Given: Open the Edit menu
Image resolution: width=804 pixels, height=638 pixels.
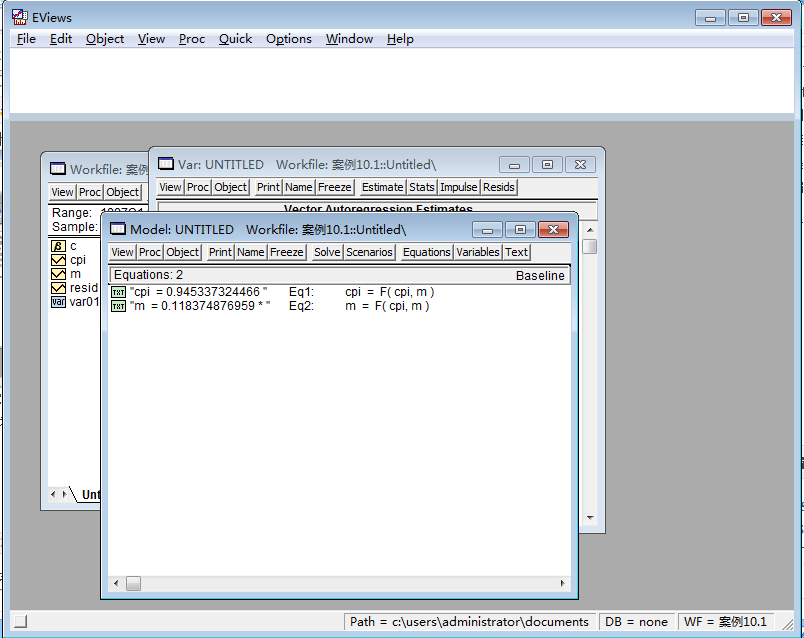Looking at the screenshot, I should point(61,39).
